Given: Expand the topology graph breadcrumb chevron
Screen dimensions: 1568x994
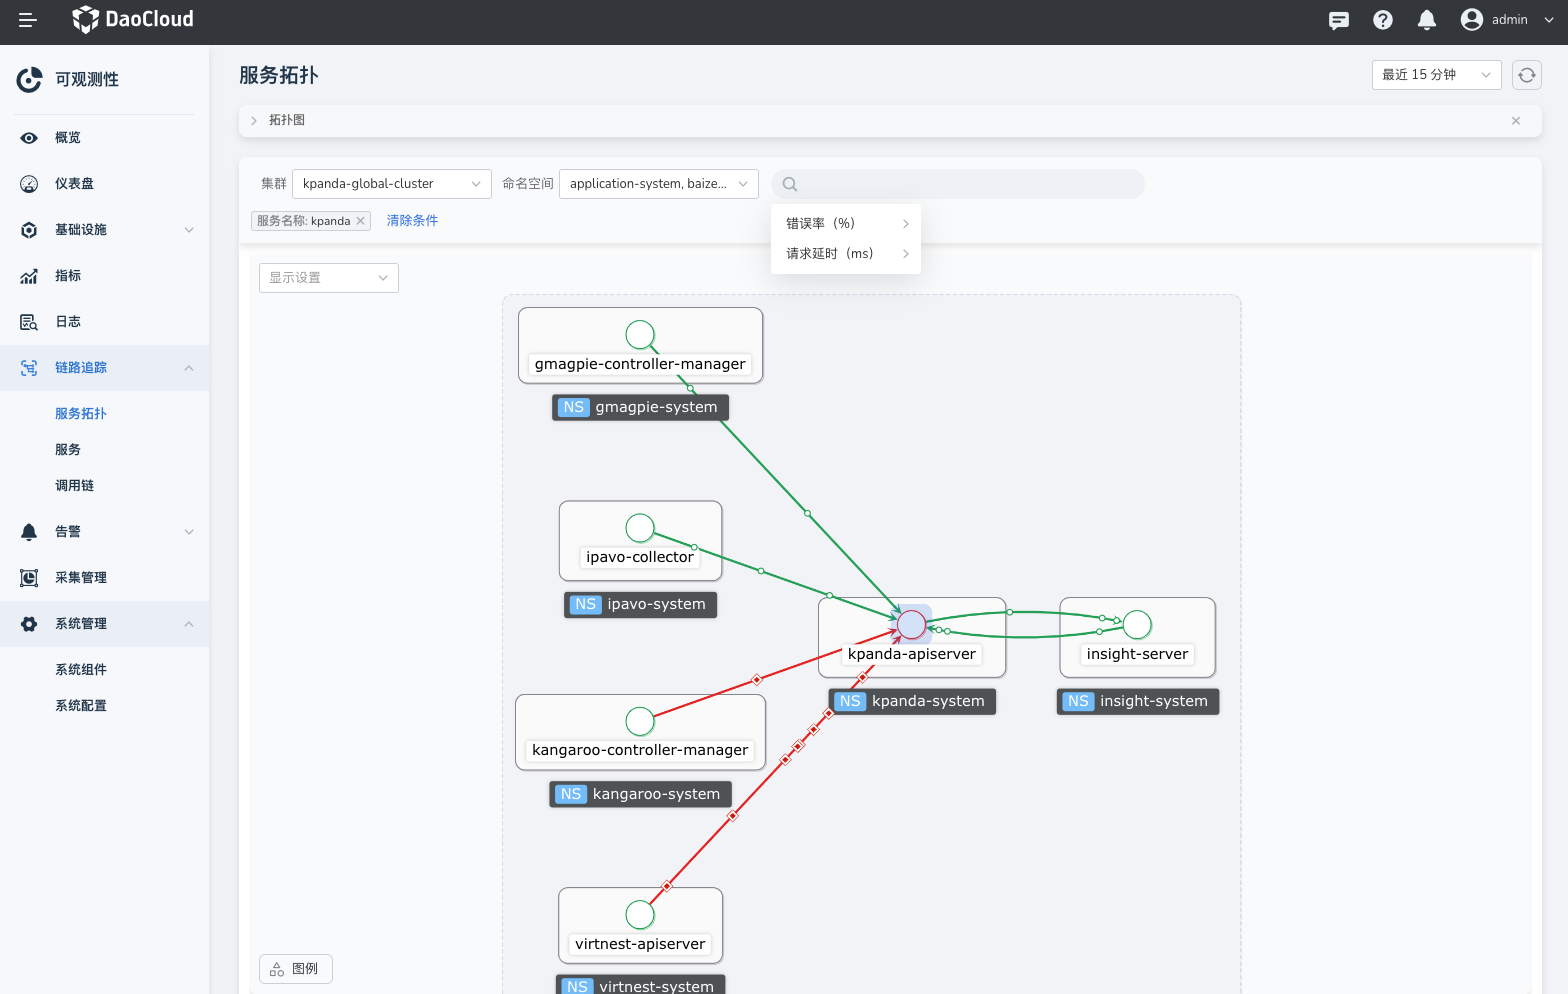Looking at the screenshot, I should [254, 121].
